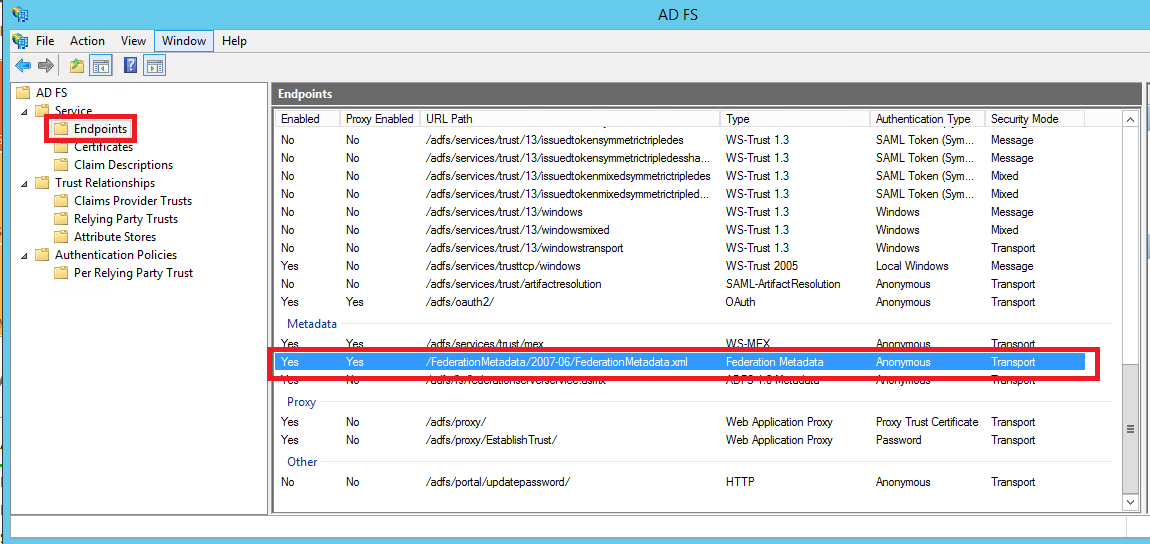Image resolution: width=1150 pixels, height=544 pixels.
Task: Select the /adfs/services/trust/13/windows row
Action: pyautogui.click(x=680, y=212)
